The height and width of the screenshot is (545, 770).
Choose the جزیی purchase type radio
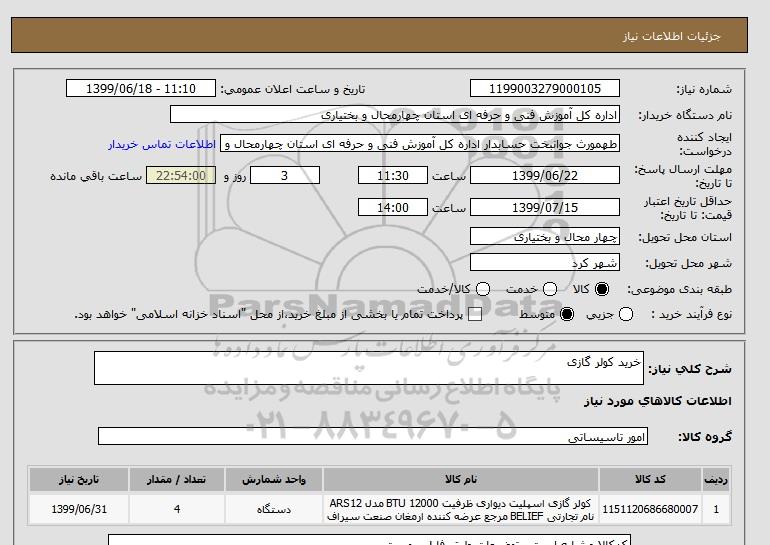[626, 314]
